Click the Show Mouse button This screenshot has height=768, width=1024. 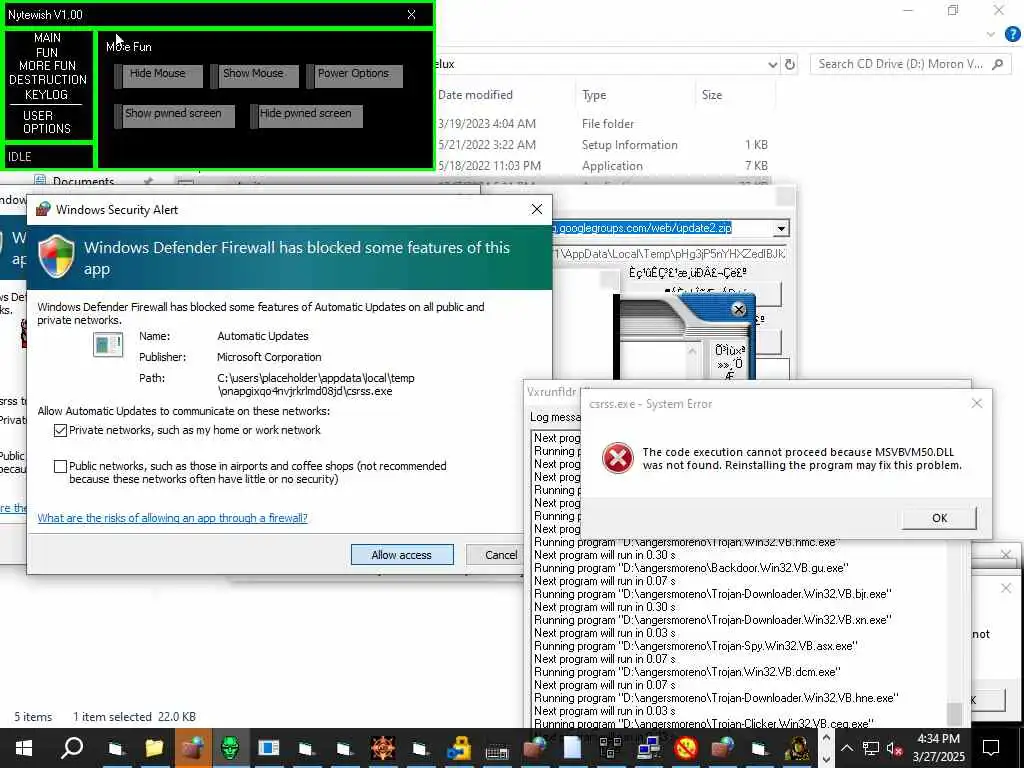[255, 76]
